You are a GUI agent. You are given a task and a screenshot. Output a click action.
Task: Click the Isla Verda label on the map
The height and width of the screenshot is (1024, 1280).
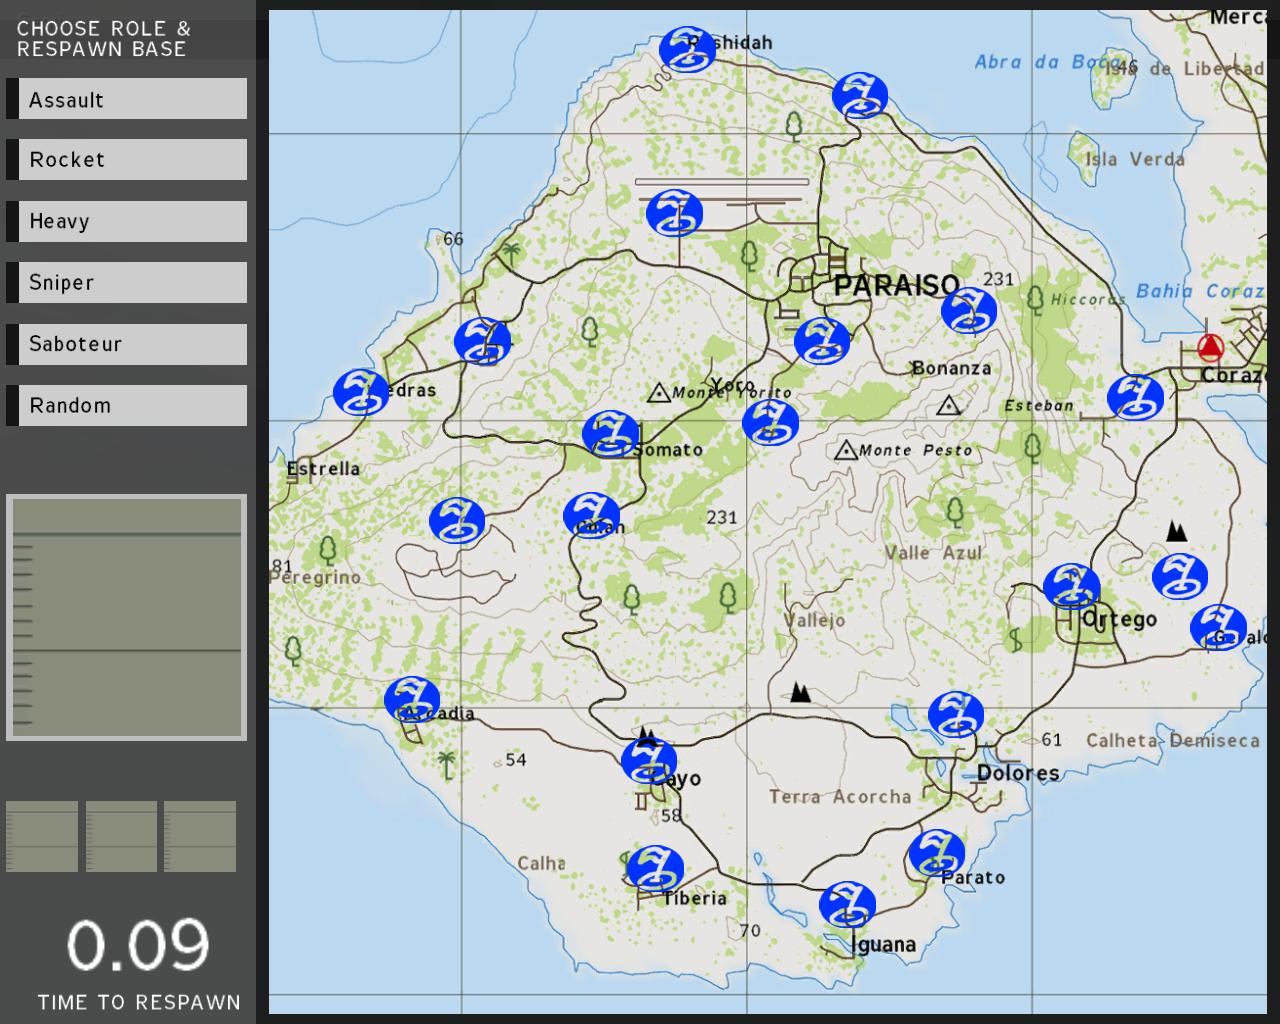coord(1135,159)
